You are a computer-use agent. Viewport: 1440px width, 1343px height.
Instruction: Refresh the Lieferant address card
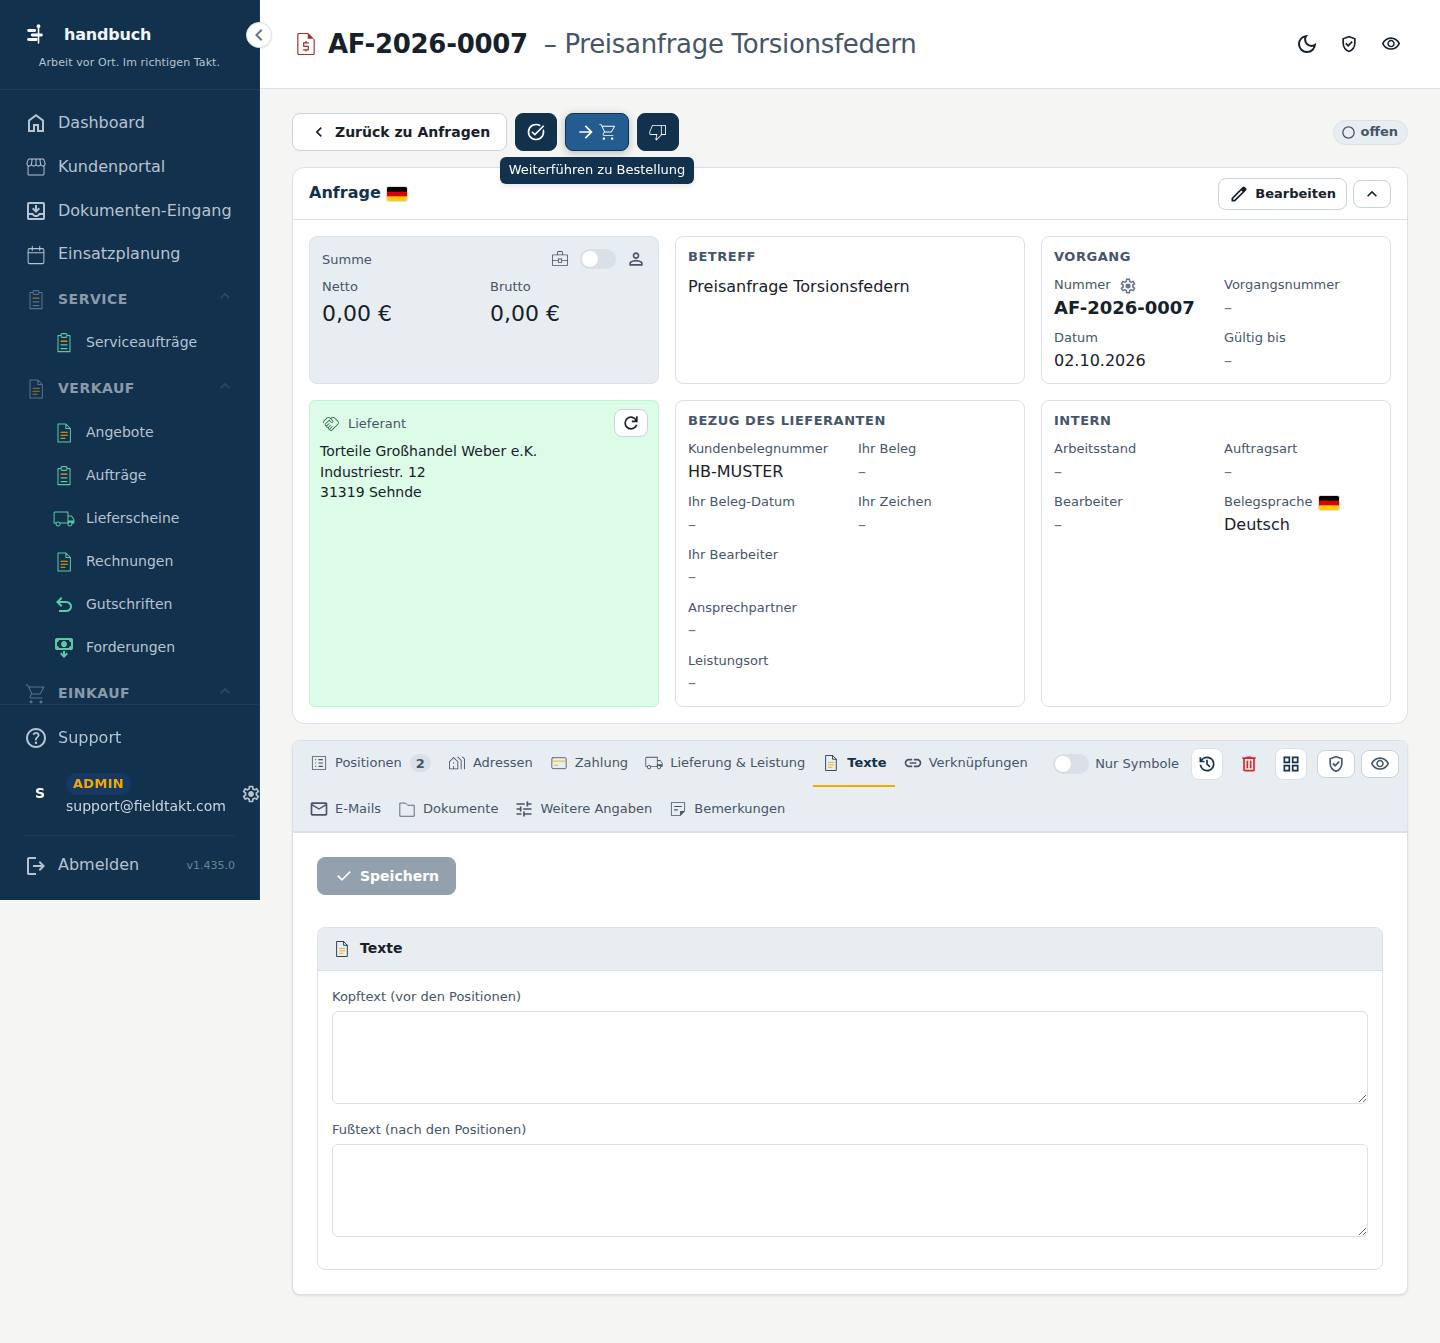click(631, 423)
